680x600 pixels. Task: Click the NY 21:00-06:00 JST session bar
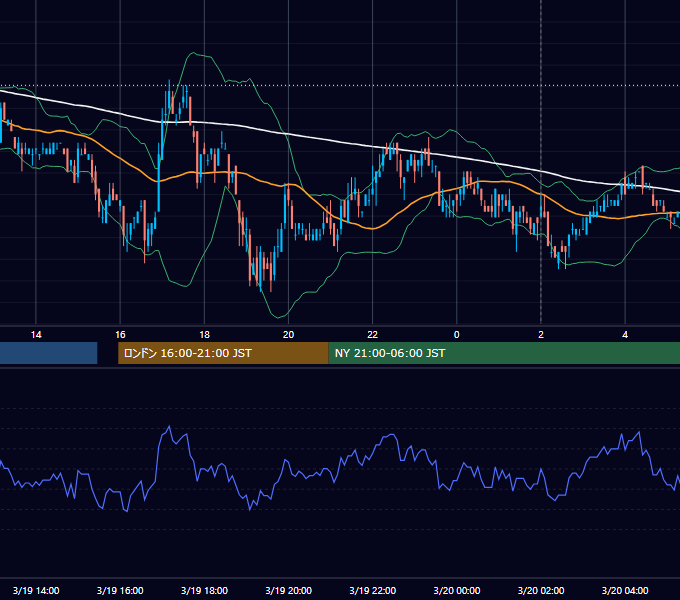[x=504, y=353]
